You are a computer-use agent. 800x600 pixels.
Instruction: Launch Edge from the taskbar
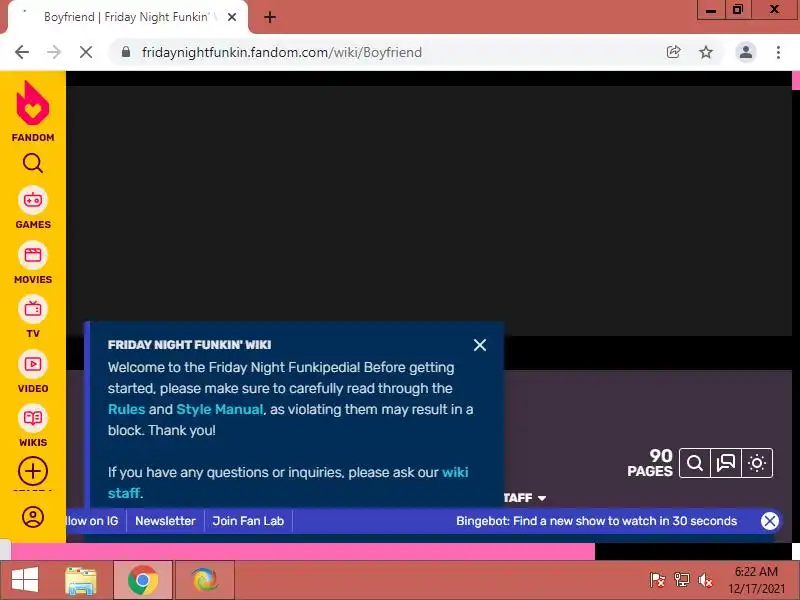205,580
